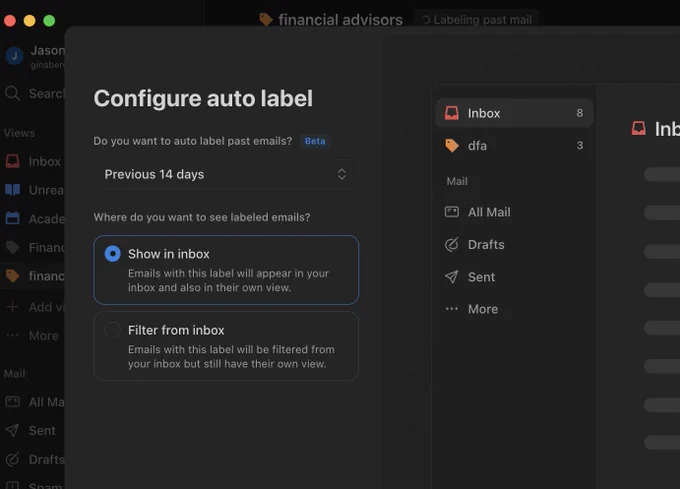This screenshot has height=489, width=680.
Task: Open Sent in the preview panel
Action: pos(514,277)
